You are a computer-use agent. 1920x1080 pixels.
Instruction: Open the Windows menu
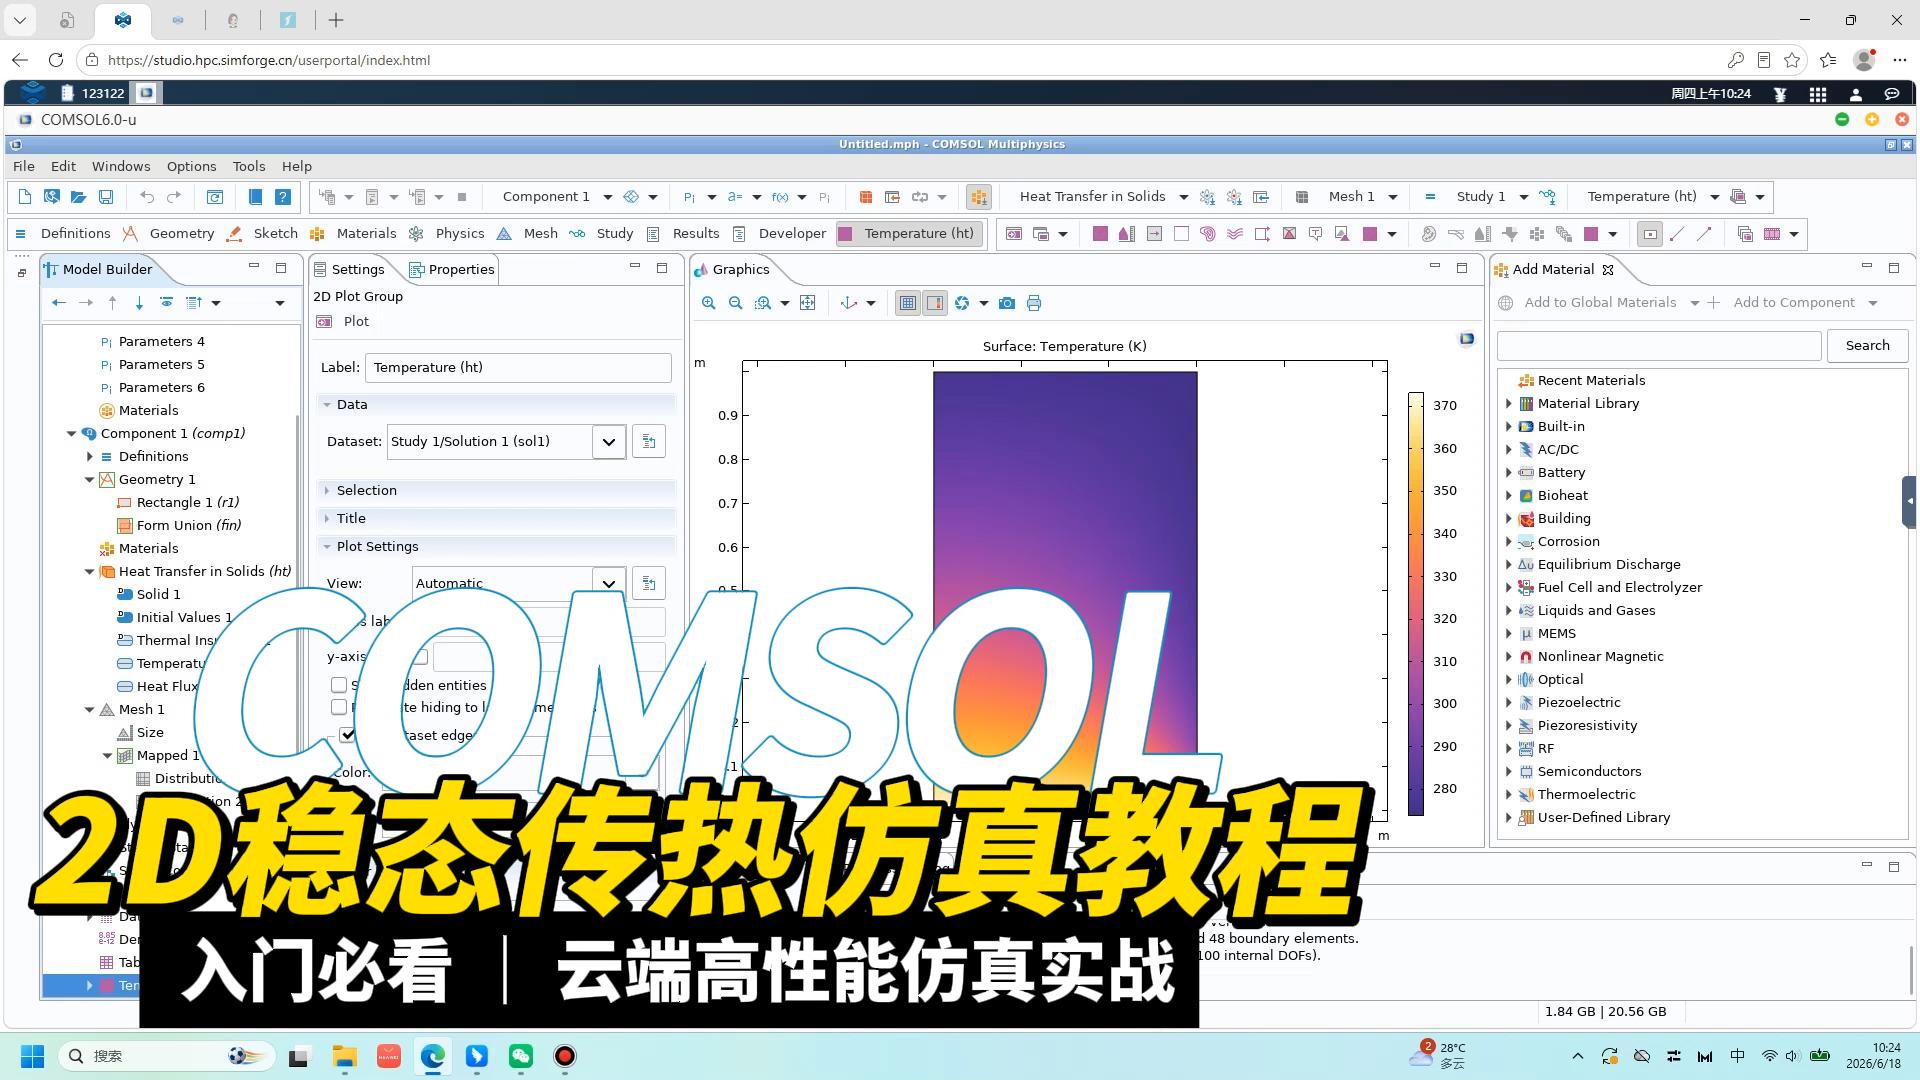121,166
